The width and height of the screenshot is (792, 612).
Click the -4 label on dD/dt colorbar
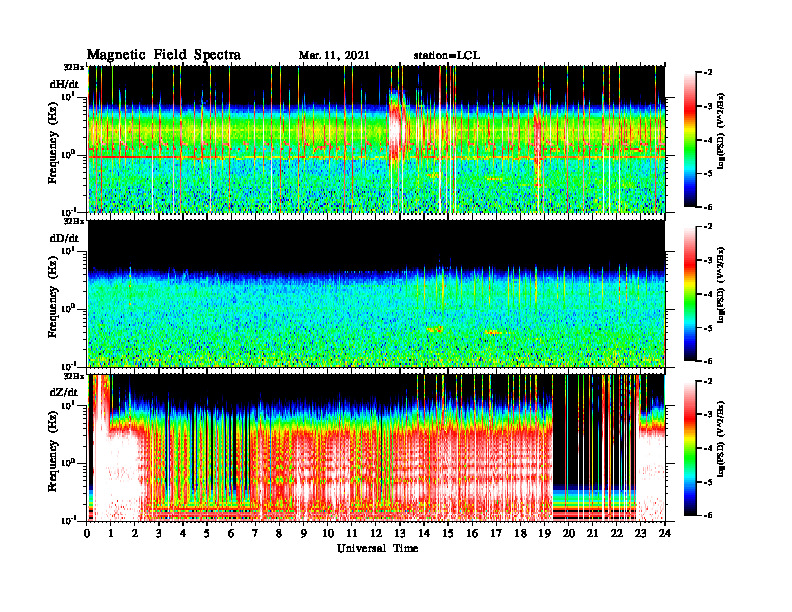click(x=707, y=294)
